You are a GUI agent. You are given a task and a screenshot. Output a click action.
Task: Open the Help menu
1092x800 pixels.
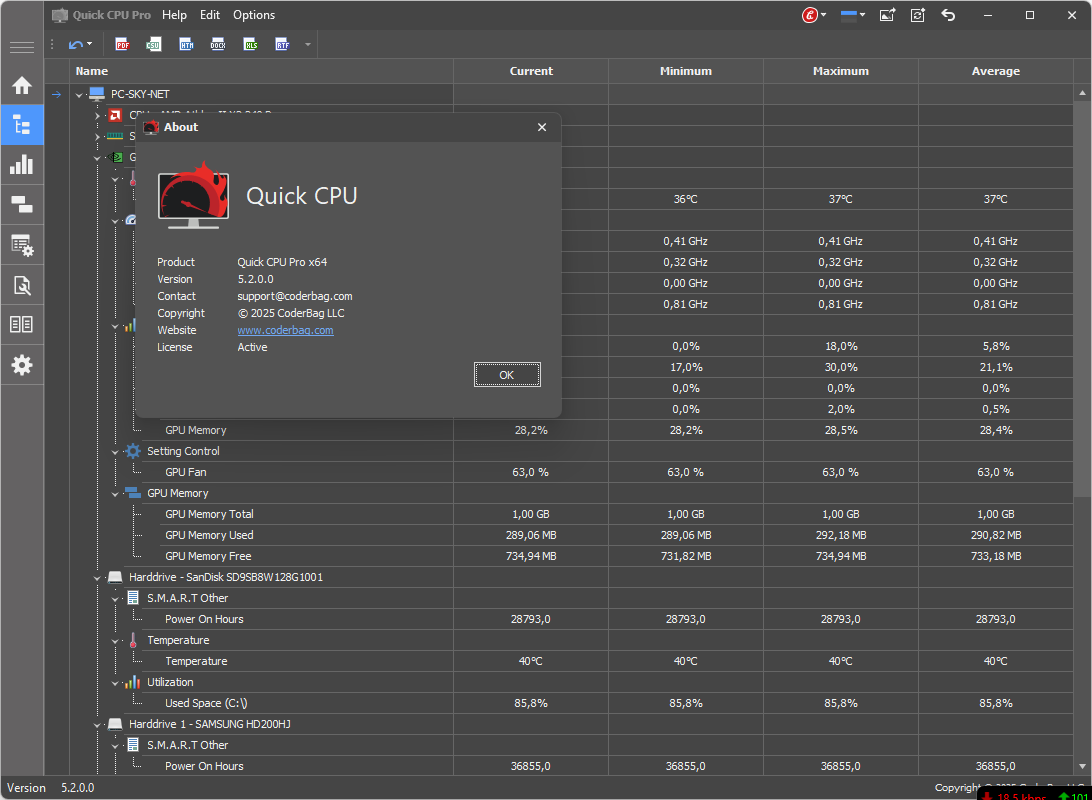tap(174, 15)
